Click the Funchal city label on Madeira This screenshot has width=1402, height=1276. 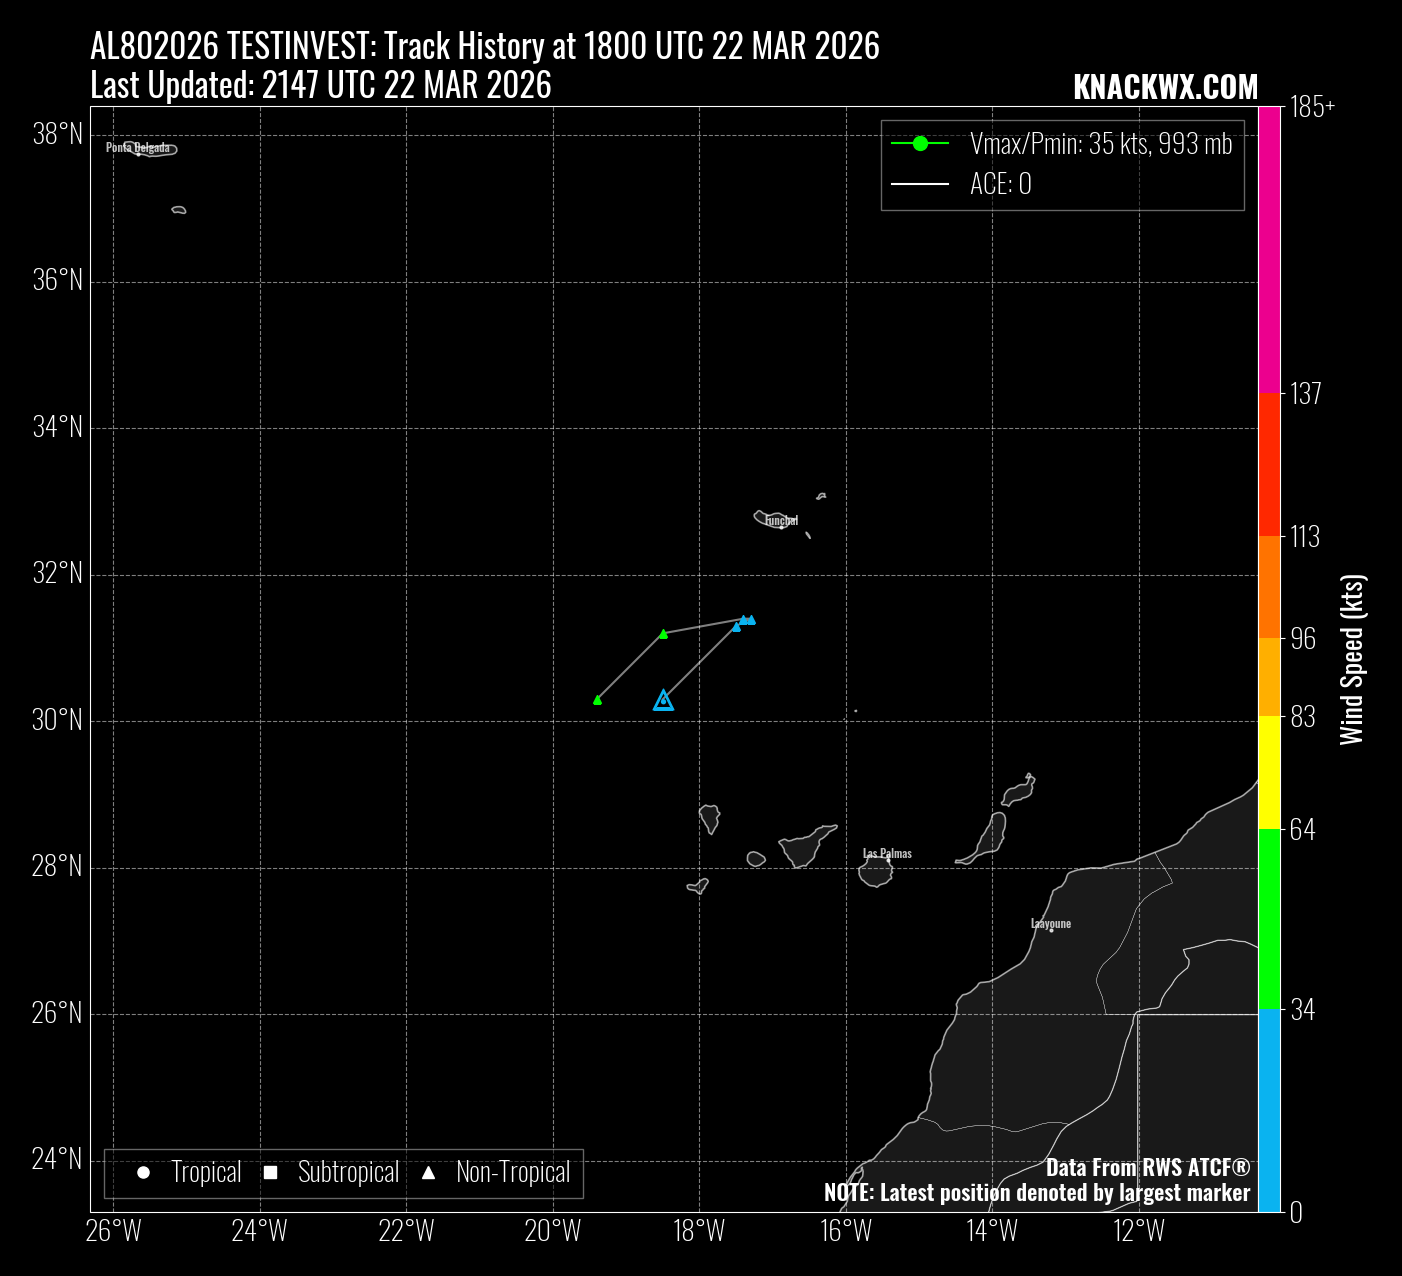782,521
